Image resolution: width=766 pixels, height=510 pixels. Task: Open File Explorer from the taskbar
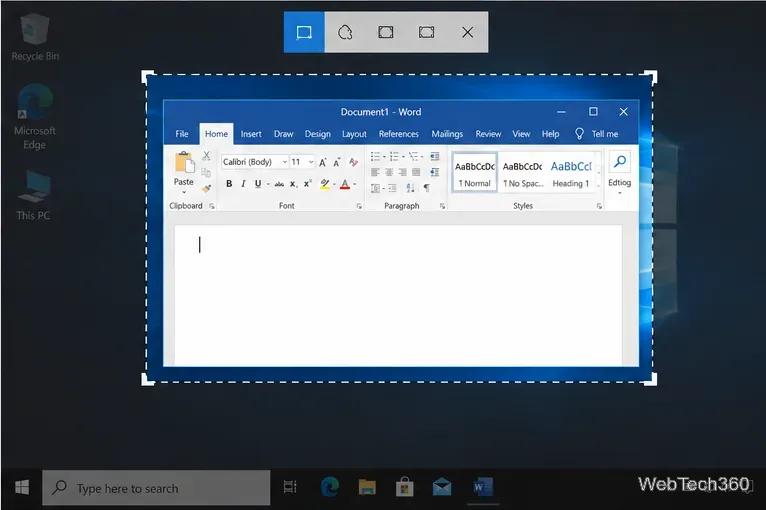367,487
